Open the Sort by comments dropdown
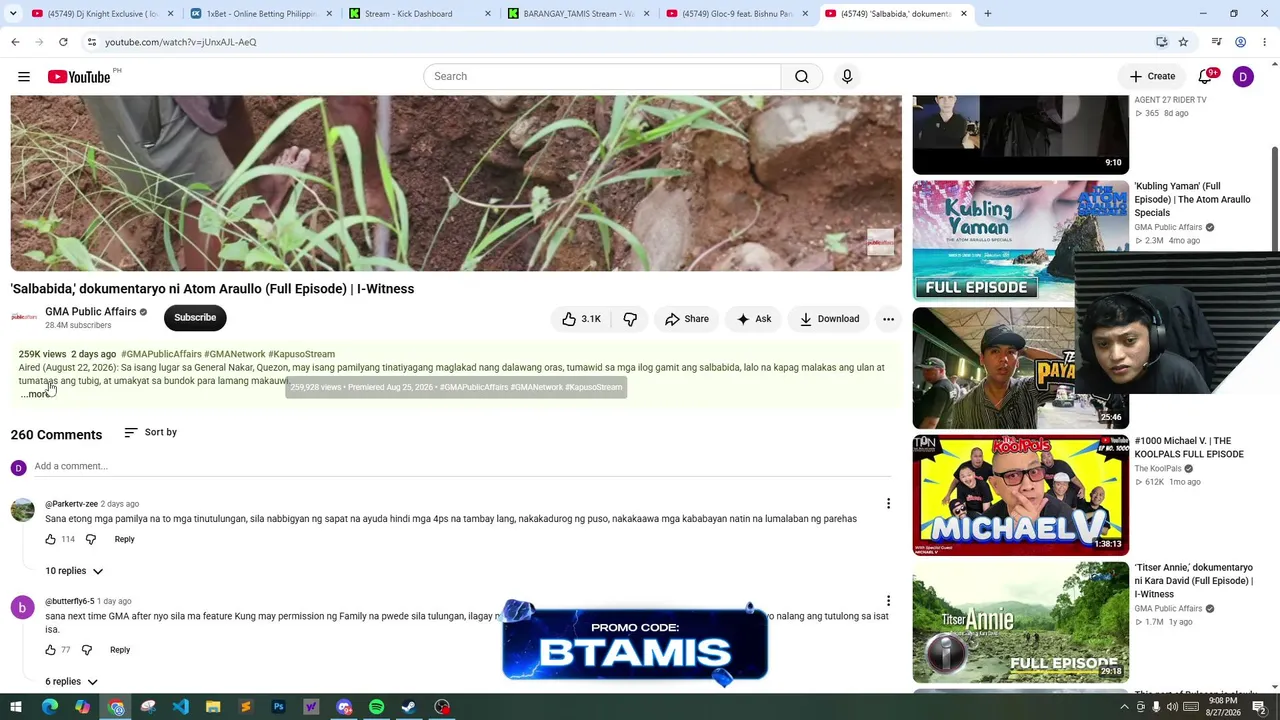The height and width of the screenshot is (720, 1280). click(150, 433)
